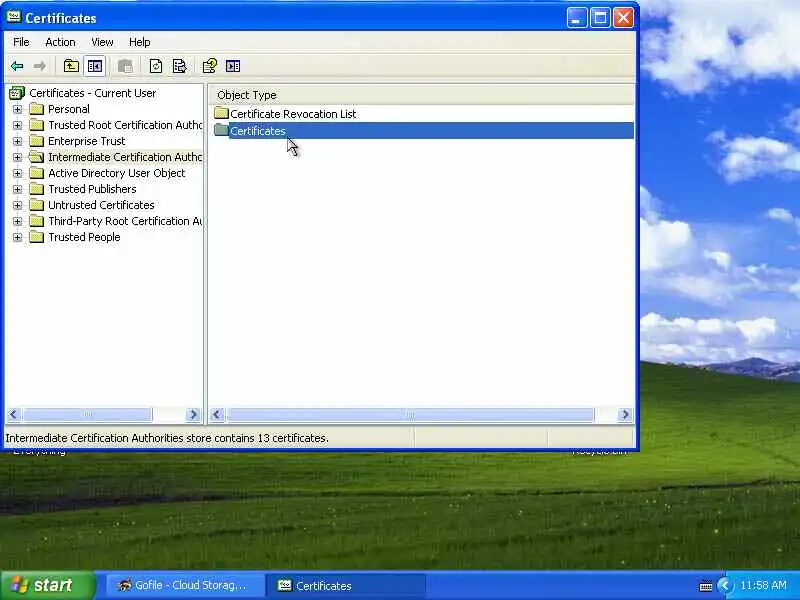Screen dimensions: 800x600
Task: Select Active Directory User Object label
Action: [x=116, y=173]
